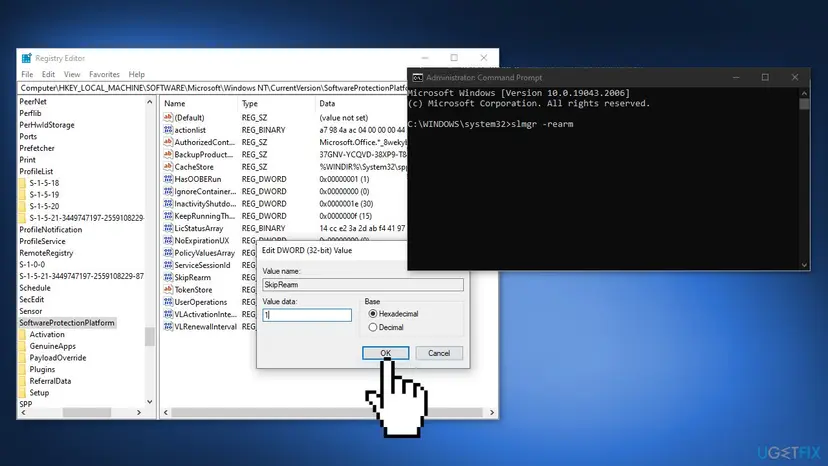
Task: Select the actionlist binary value icon
Action: click(168, 129)
